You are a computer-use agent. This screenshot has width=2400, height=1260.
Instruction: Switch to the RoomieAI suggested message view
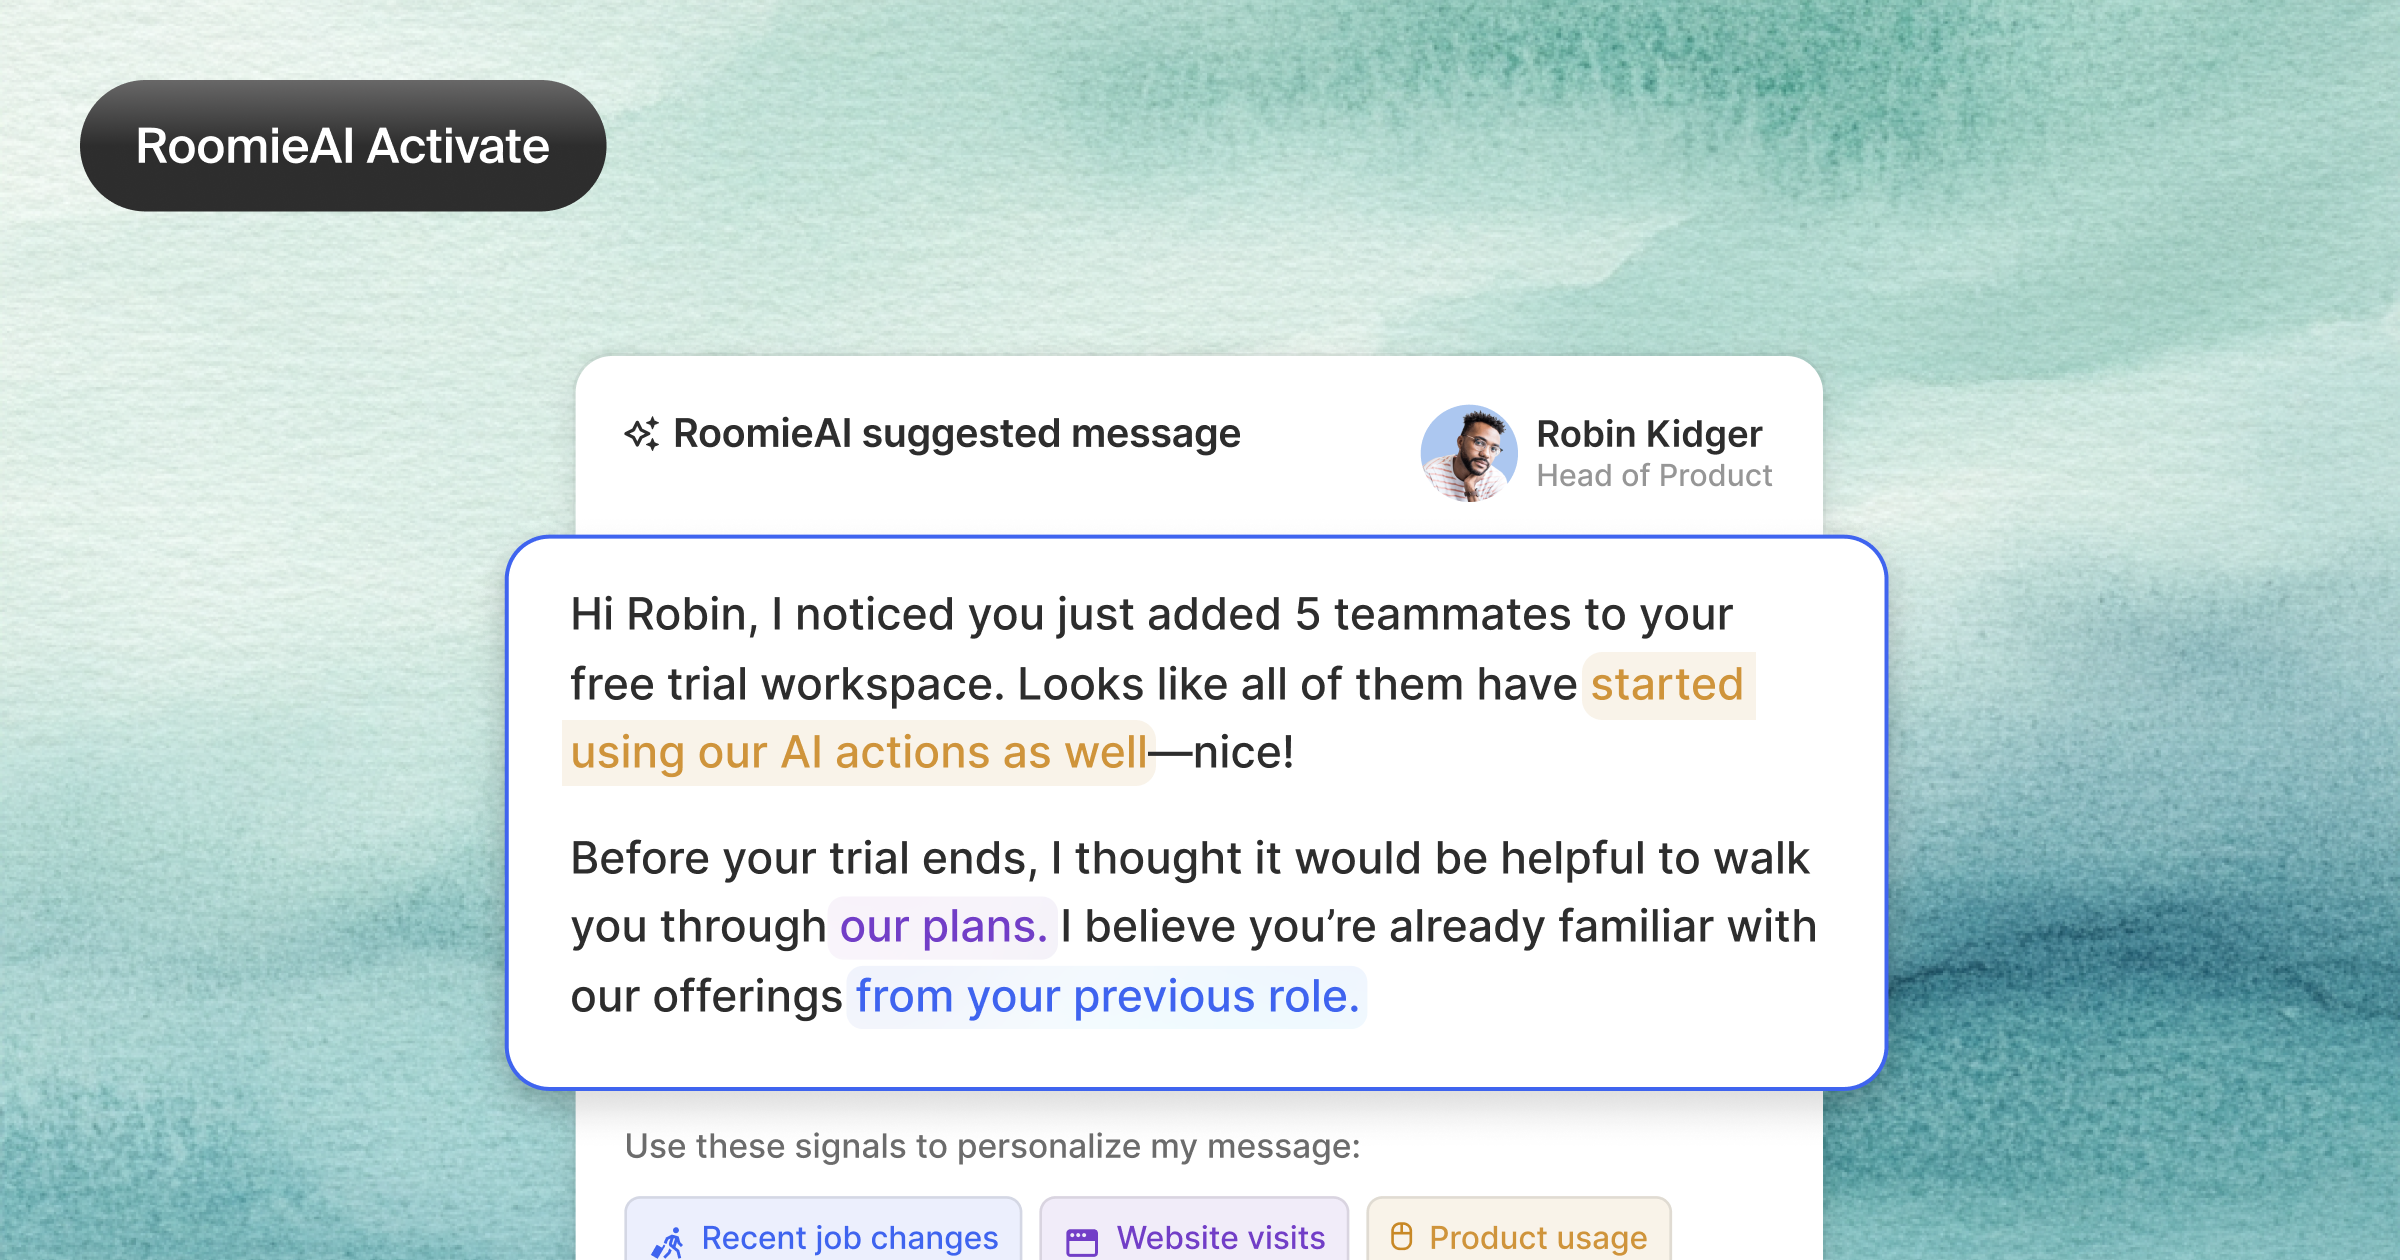tap(956, 433)
